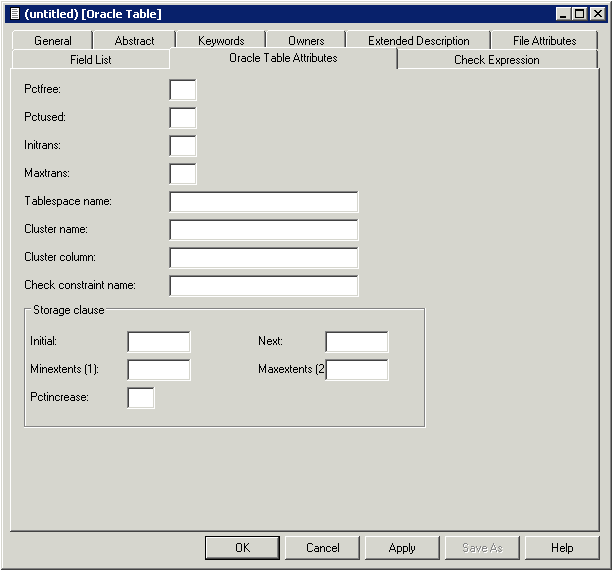This screenshot has height=571, width=613.
Task: Open the Keywords tab
Action: [221, 41]
